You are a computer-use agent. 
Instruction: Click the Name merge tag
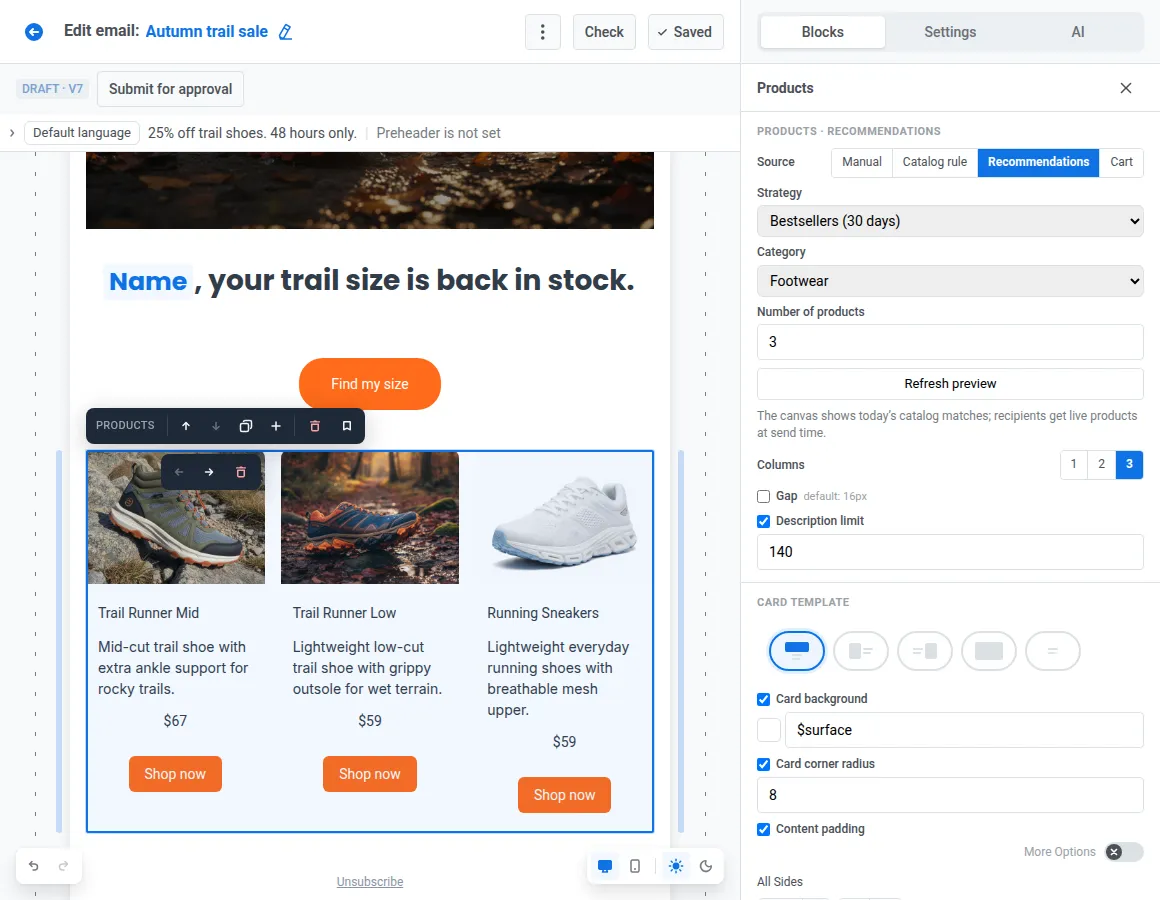click(x=148, y=281)
